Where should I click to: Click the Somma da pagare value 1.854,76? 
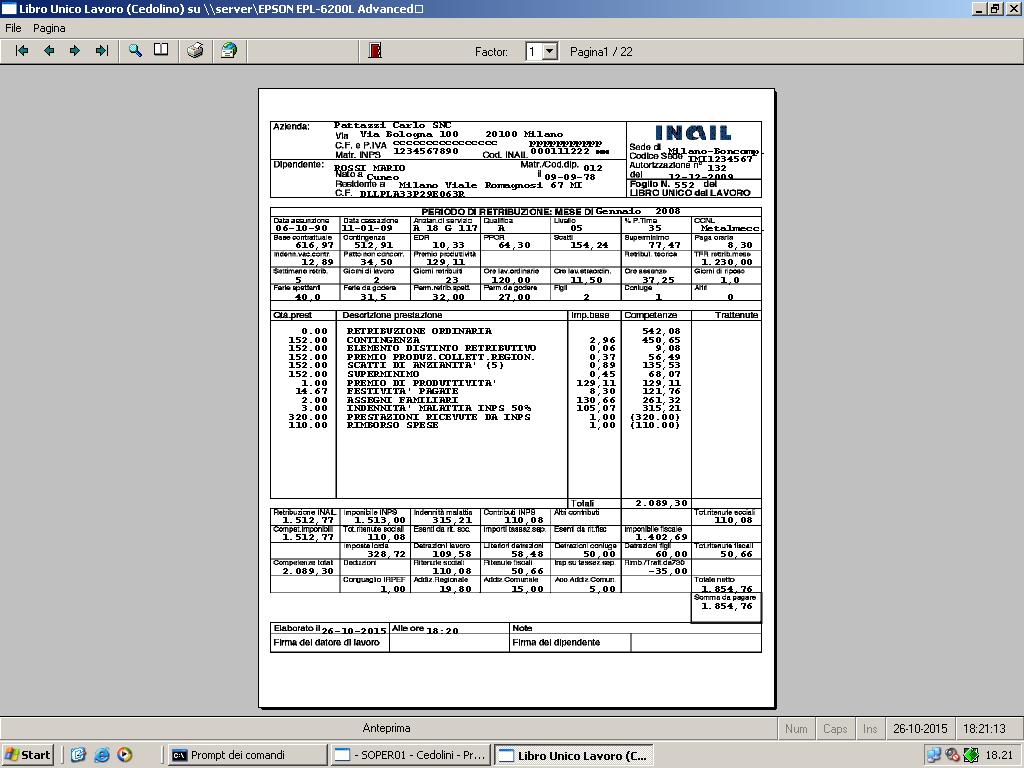coord(727,606)
